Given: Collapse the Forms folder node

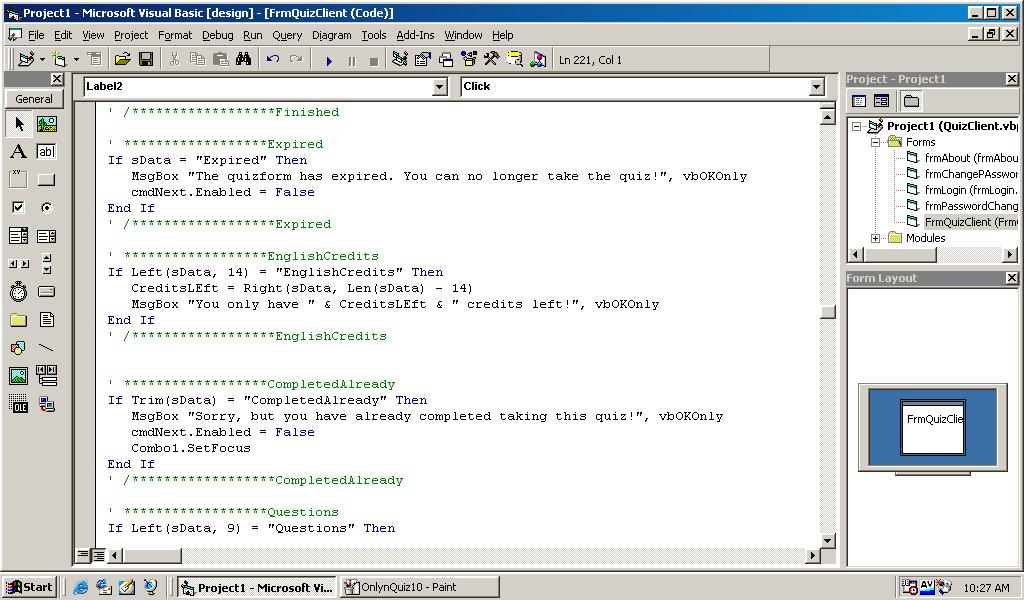Looking at the screenshot, I should (875, 142).
